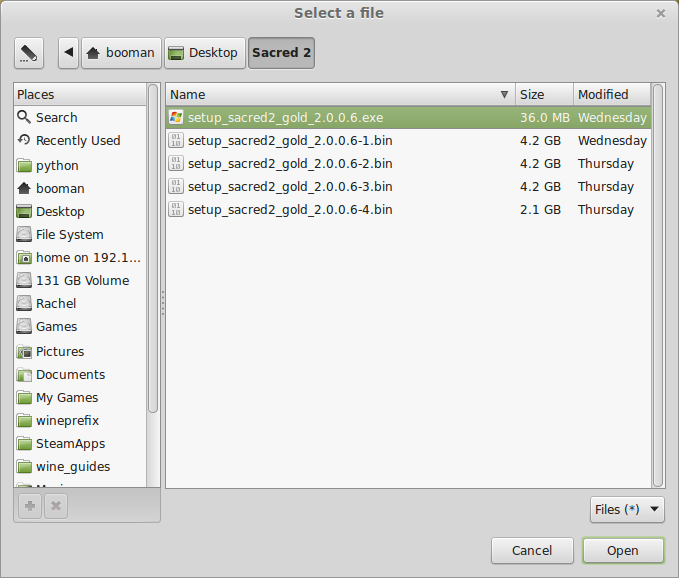Open the Documents folder bookmark

(x=80, y=374)
